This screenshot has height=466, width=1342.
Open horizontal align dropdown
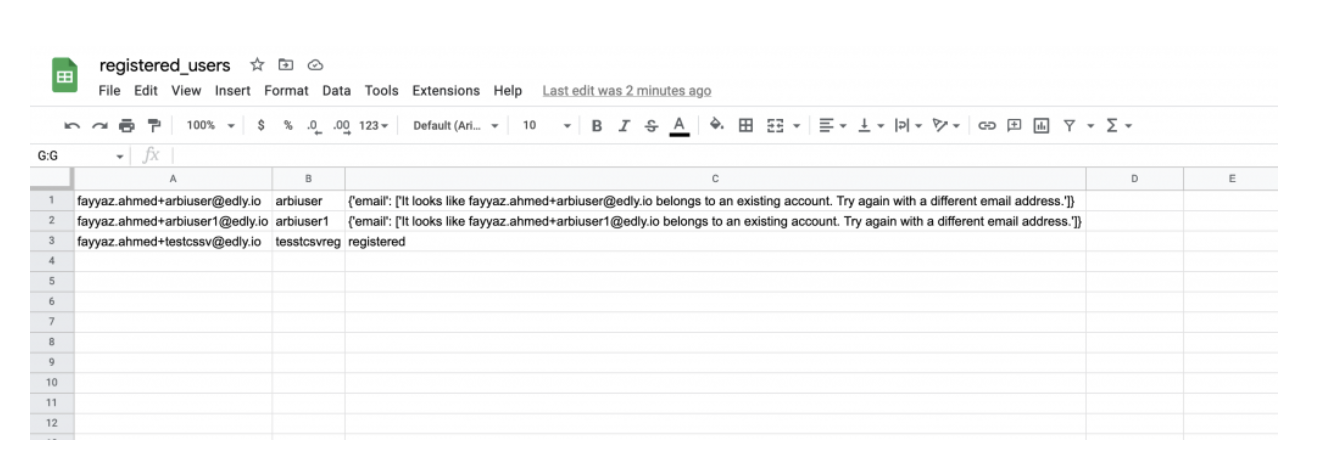coord(832,126)
